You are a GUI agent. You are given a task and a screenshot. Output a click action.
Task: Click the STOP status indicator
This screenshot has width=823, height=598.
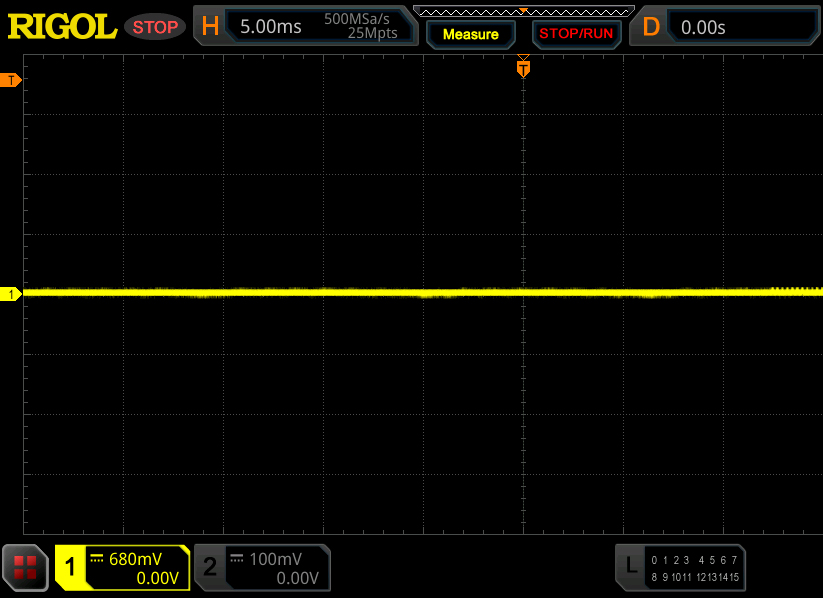click(x=155, y=27)
